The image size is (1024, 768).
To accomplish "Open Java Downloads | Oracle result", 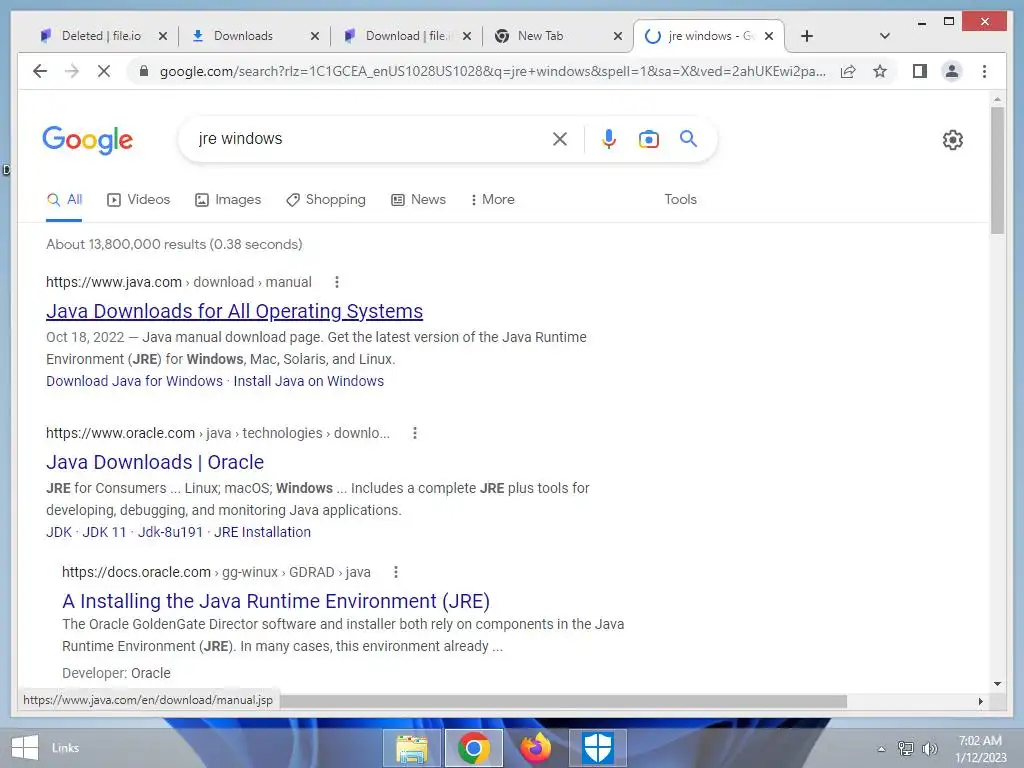I will [155, 462].
